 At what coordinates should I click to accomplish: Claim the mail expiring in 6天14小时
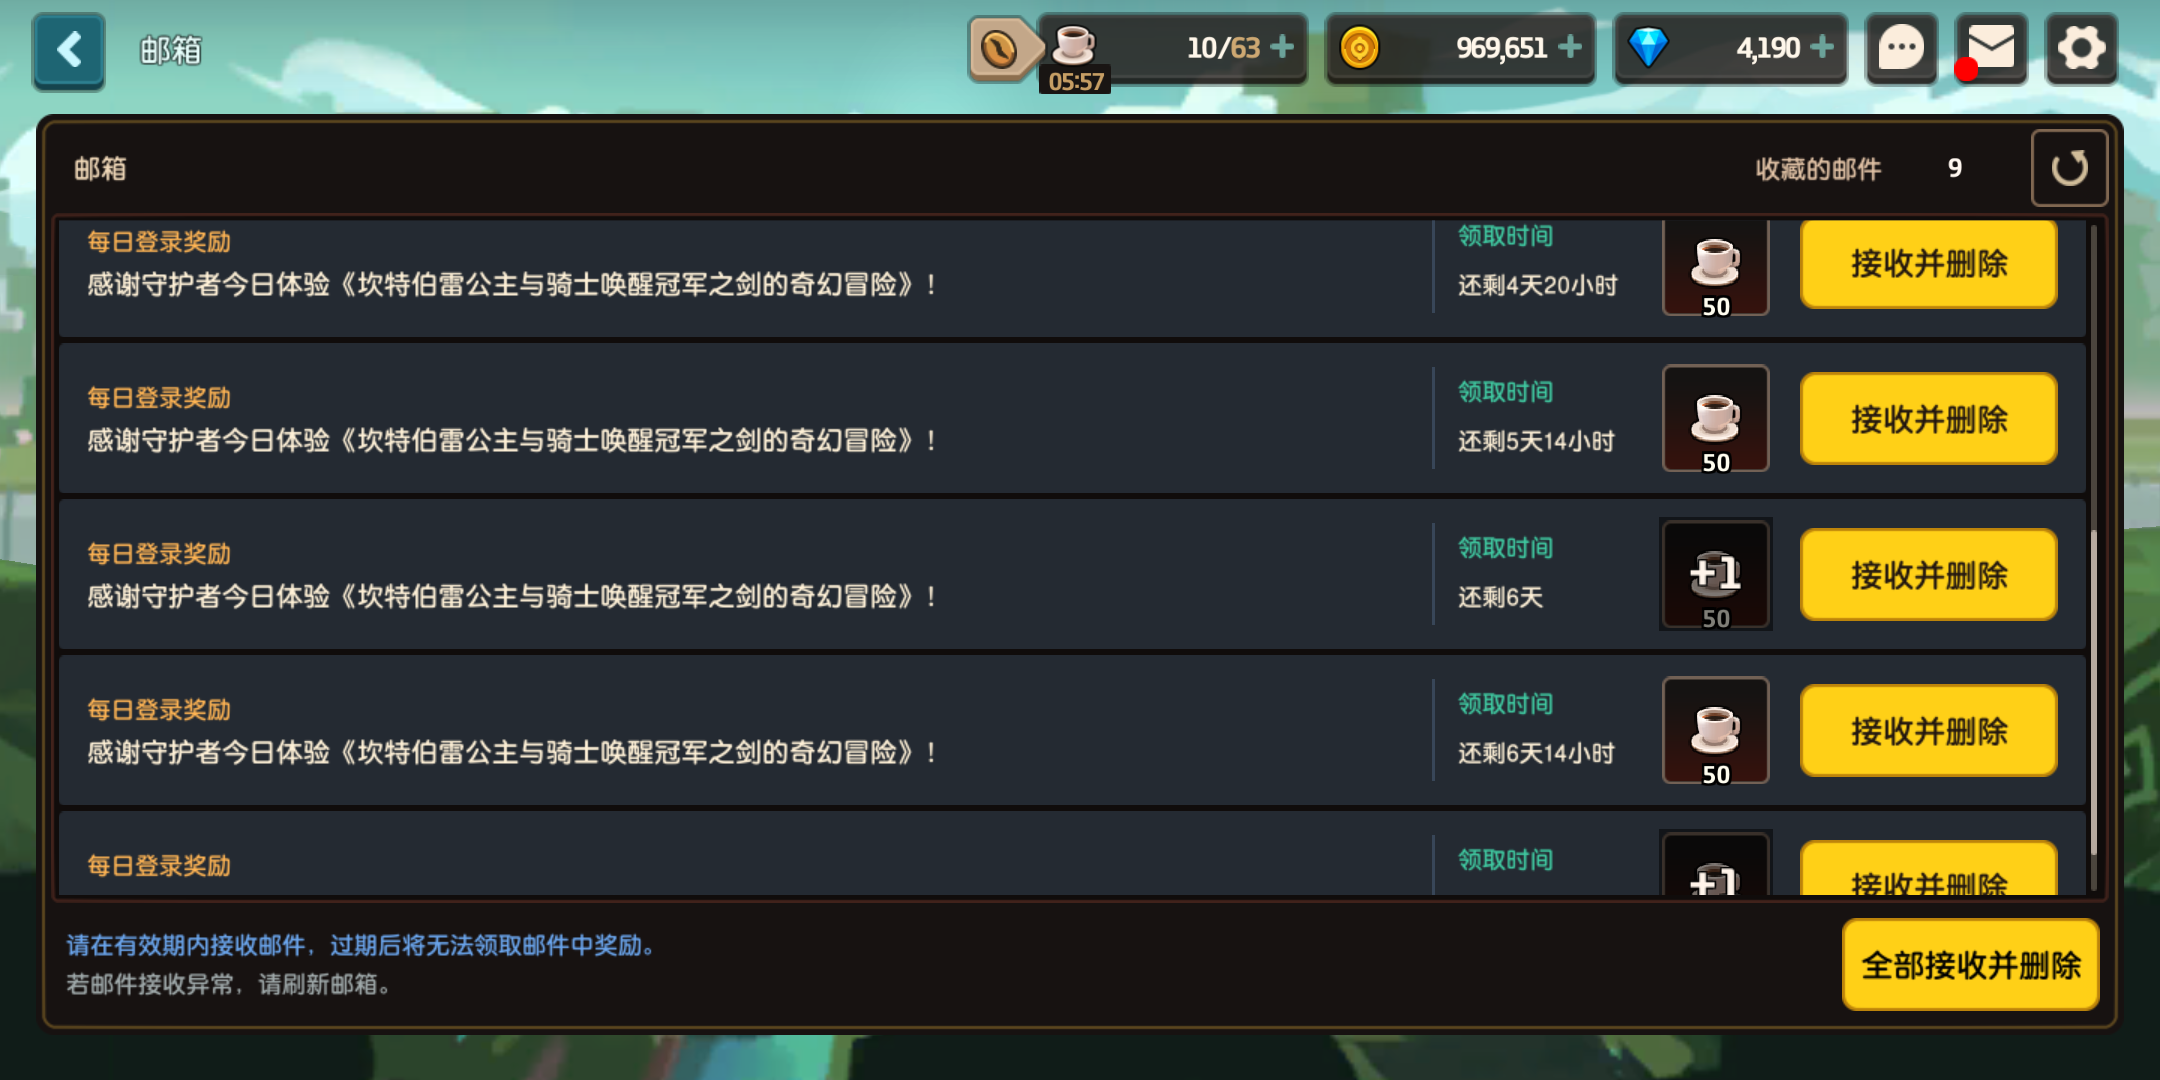point(1928,731)
